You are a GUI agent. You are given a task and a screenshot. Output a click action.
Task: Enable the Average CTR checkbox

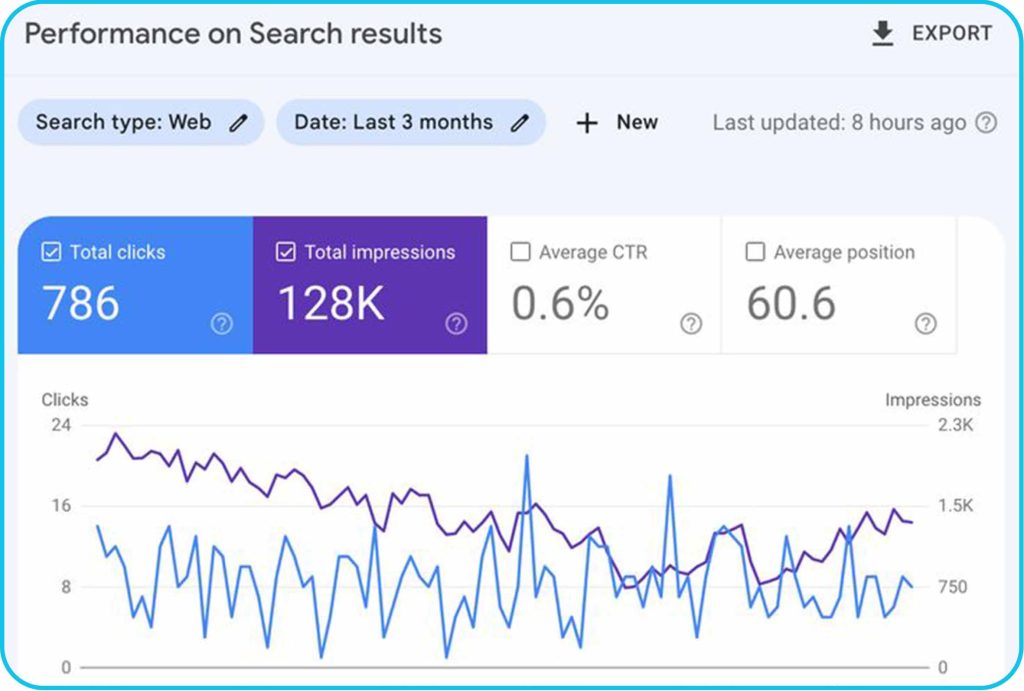coord(520,253)
